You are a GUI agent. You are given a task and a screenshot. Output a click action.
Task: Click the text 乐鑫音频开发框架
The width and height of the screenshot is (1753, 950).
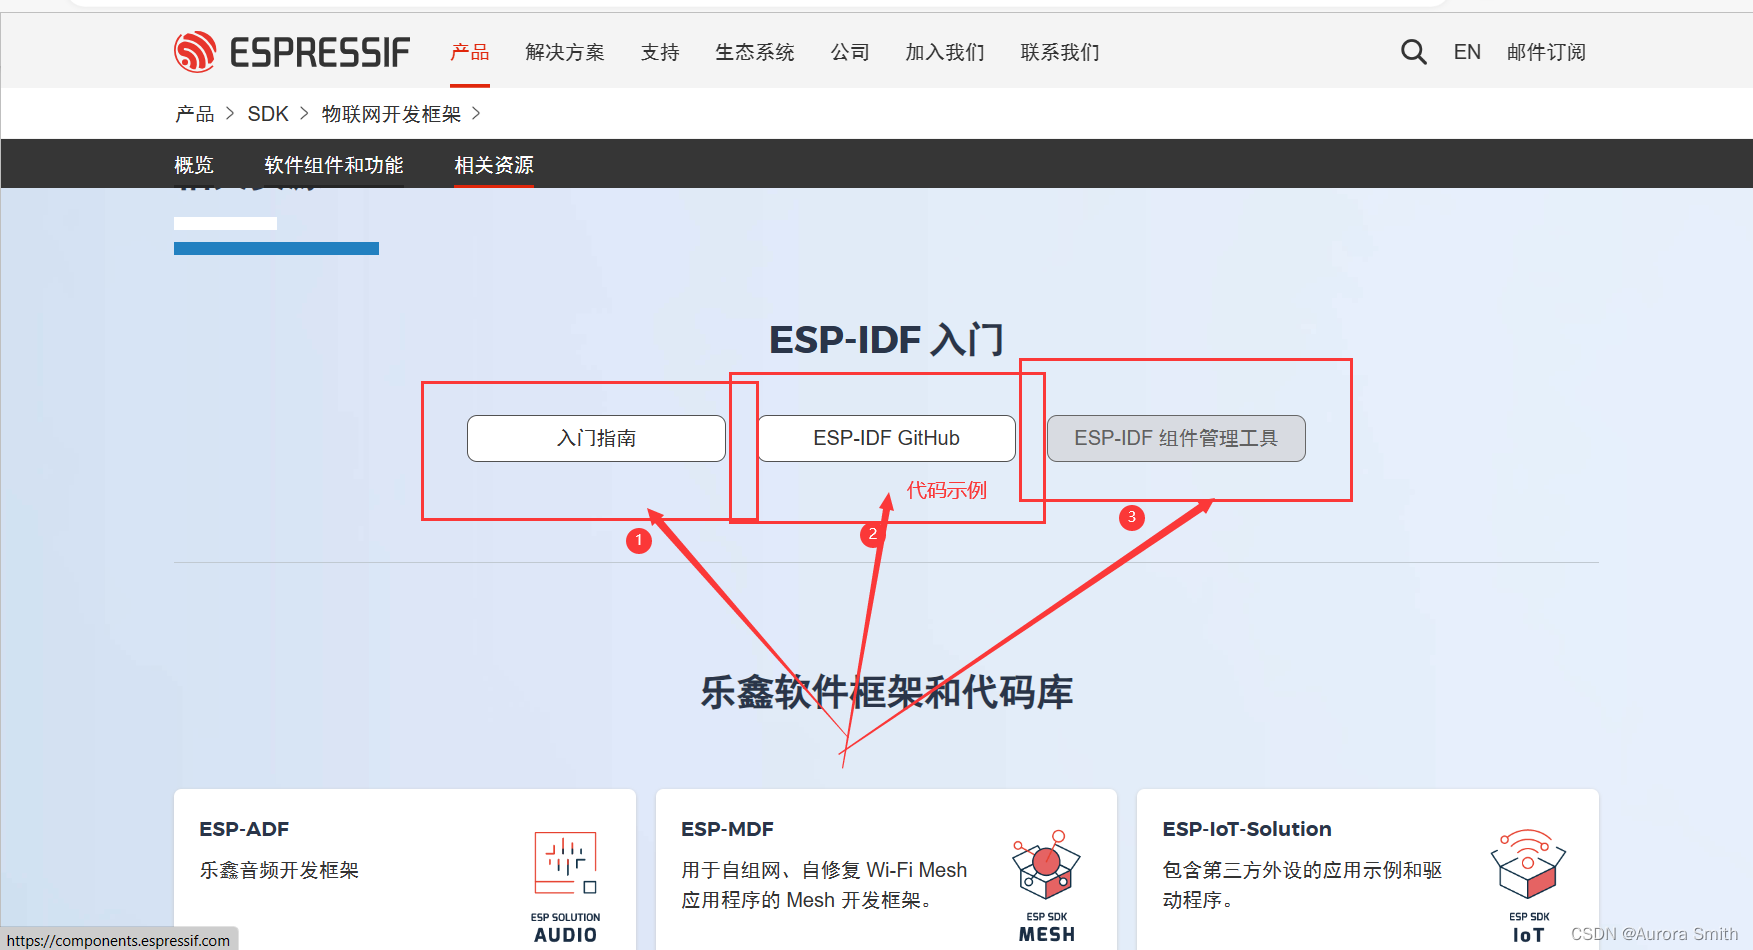[279, 870]
